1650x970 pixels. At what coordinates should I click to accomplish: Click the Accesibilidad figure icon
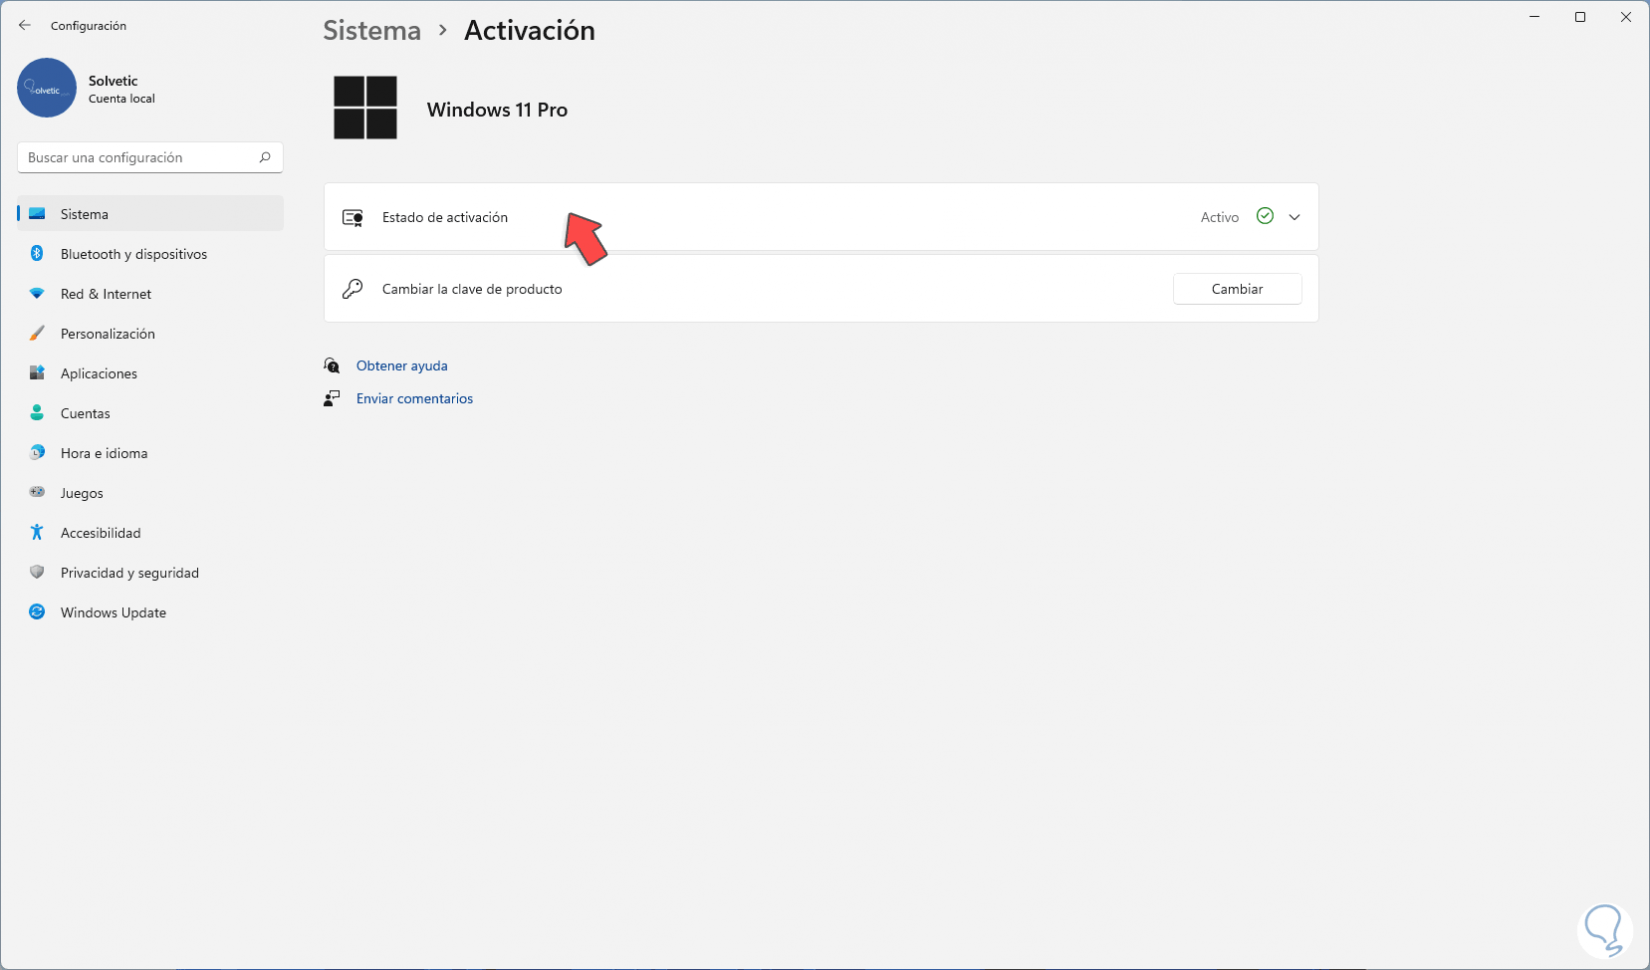(x=37, y=533)
